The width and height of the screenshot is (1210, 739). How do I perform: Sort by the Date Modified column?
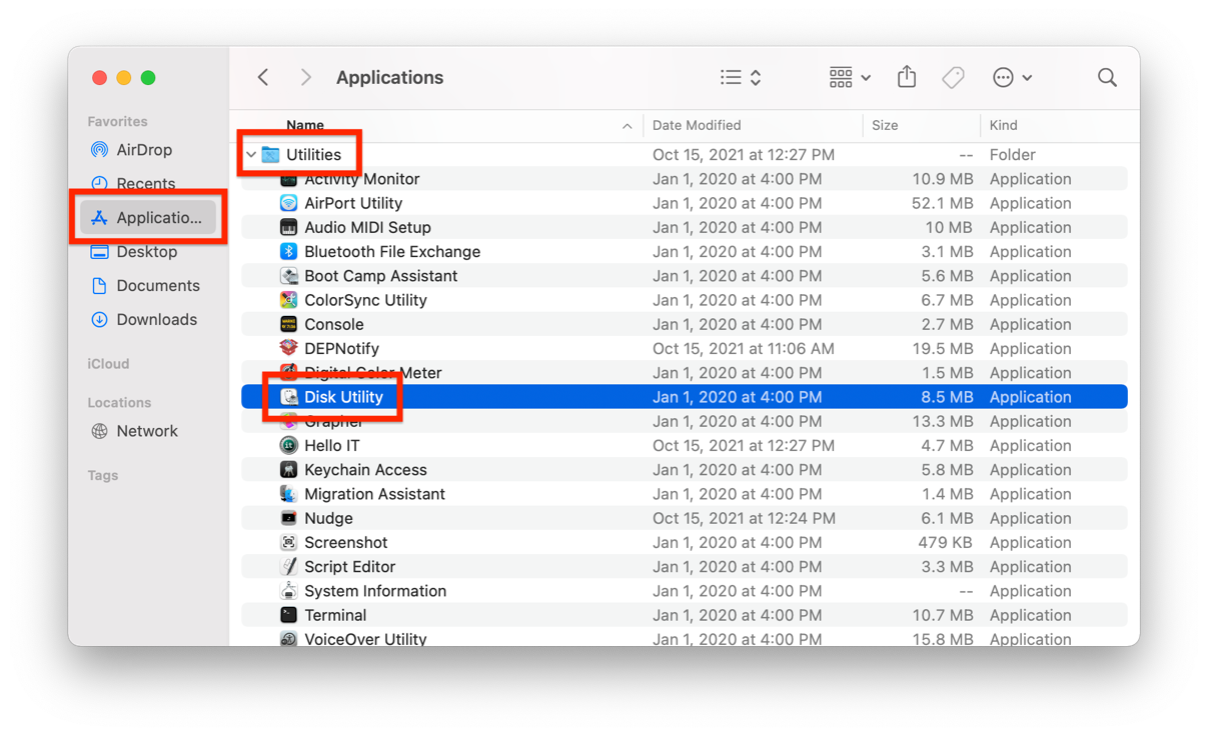tap(697, 126)
